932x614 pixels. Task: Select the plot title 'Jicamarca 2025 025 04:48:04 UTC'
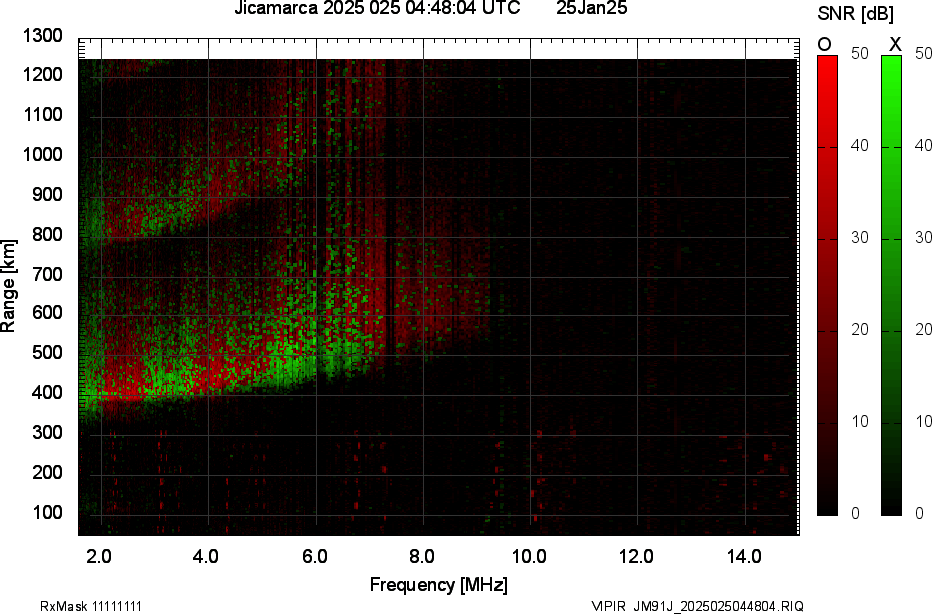[x=377, y=8]
